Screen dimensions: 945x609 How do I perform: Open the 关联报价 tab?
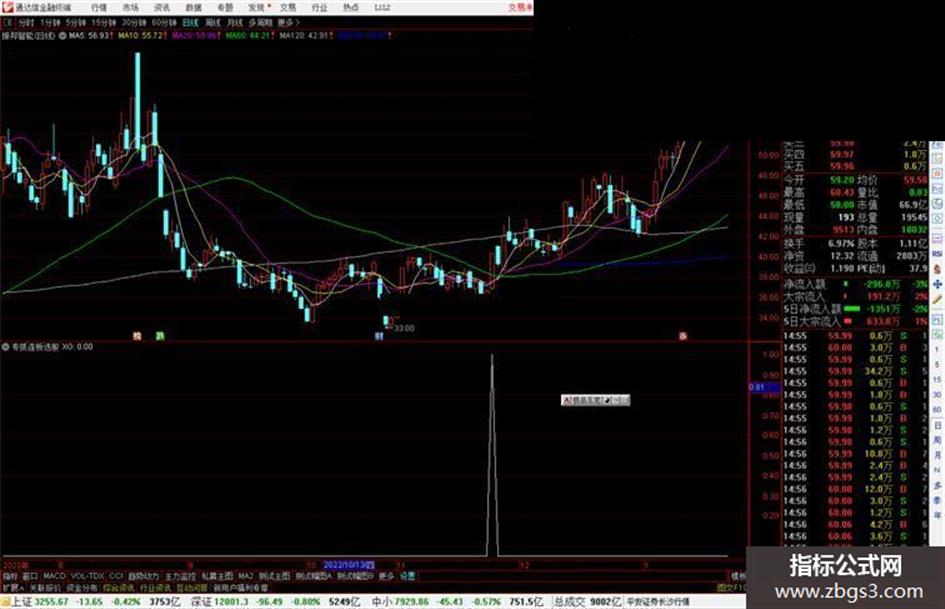pyautogui.click(x=45, y=587)
